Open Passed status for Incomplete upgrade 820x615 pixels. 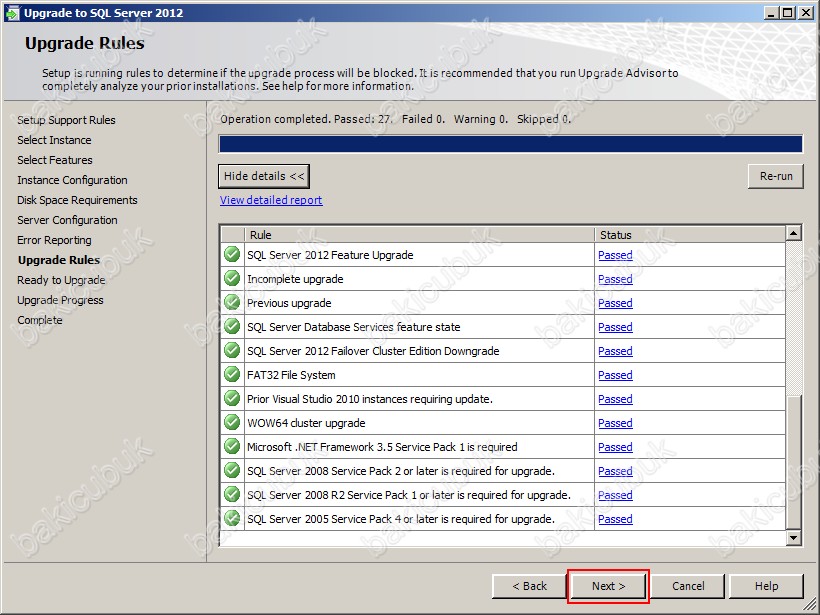coord(615,279)
